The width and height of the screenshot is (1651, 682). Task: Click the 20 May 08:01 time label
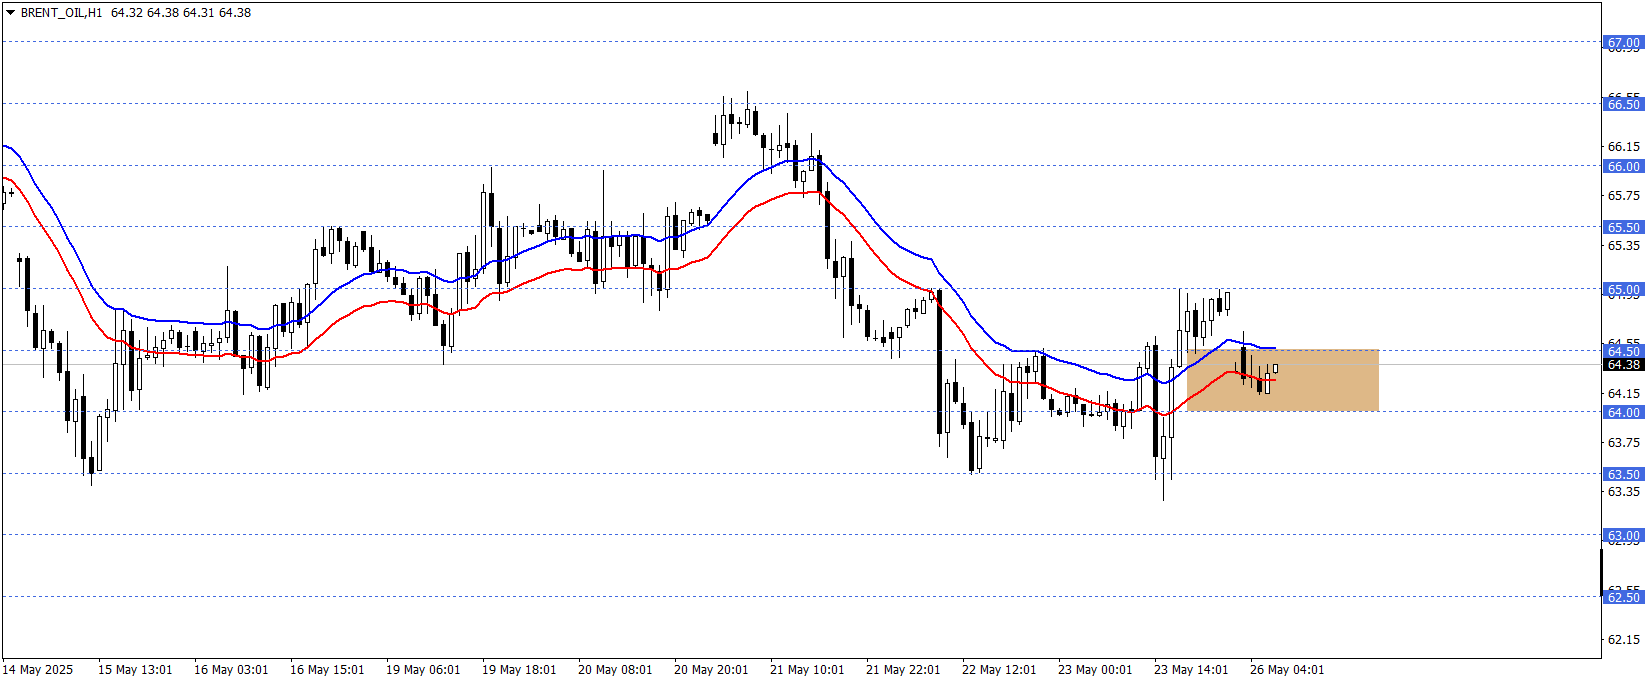[615, 670]
